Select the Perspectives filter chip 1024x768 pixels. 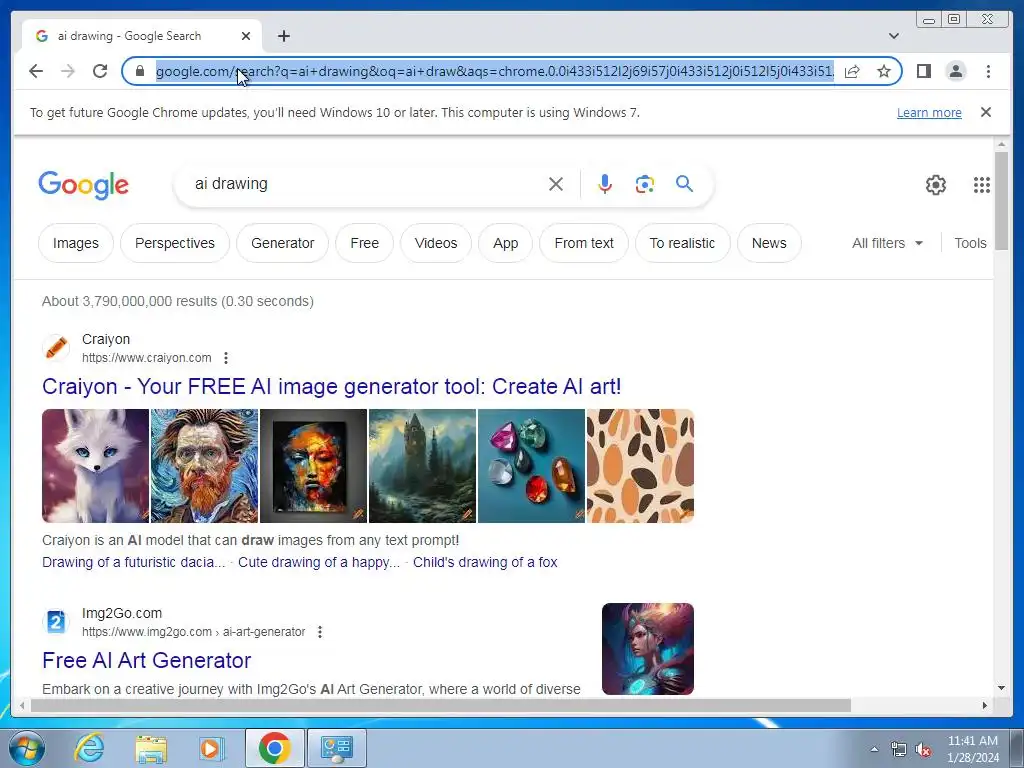pos(175,243)
